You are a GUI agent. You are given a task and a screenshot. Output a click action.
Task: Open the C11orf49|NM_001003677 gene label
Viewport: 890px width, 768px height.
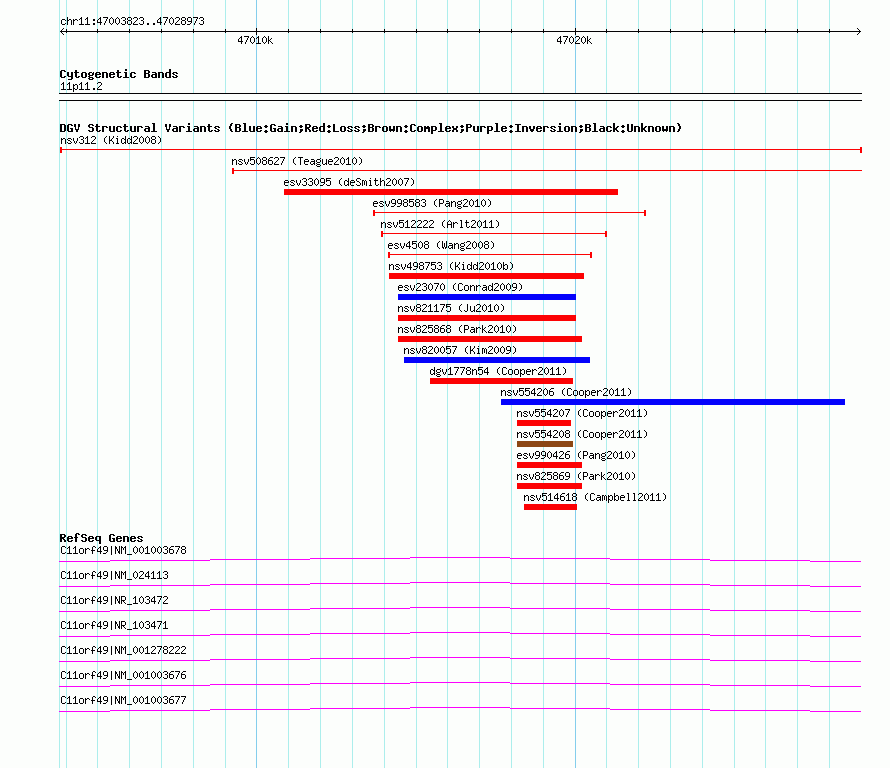(123, 700)
